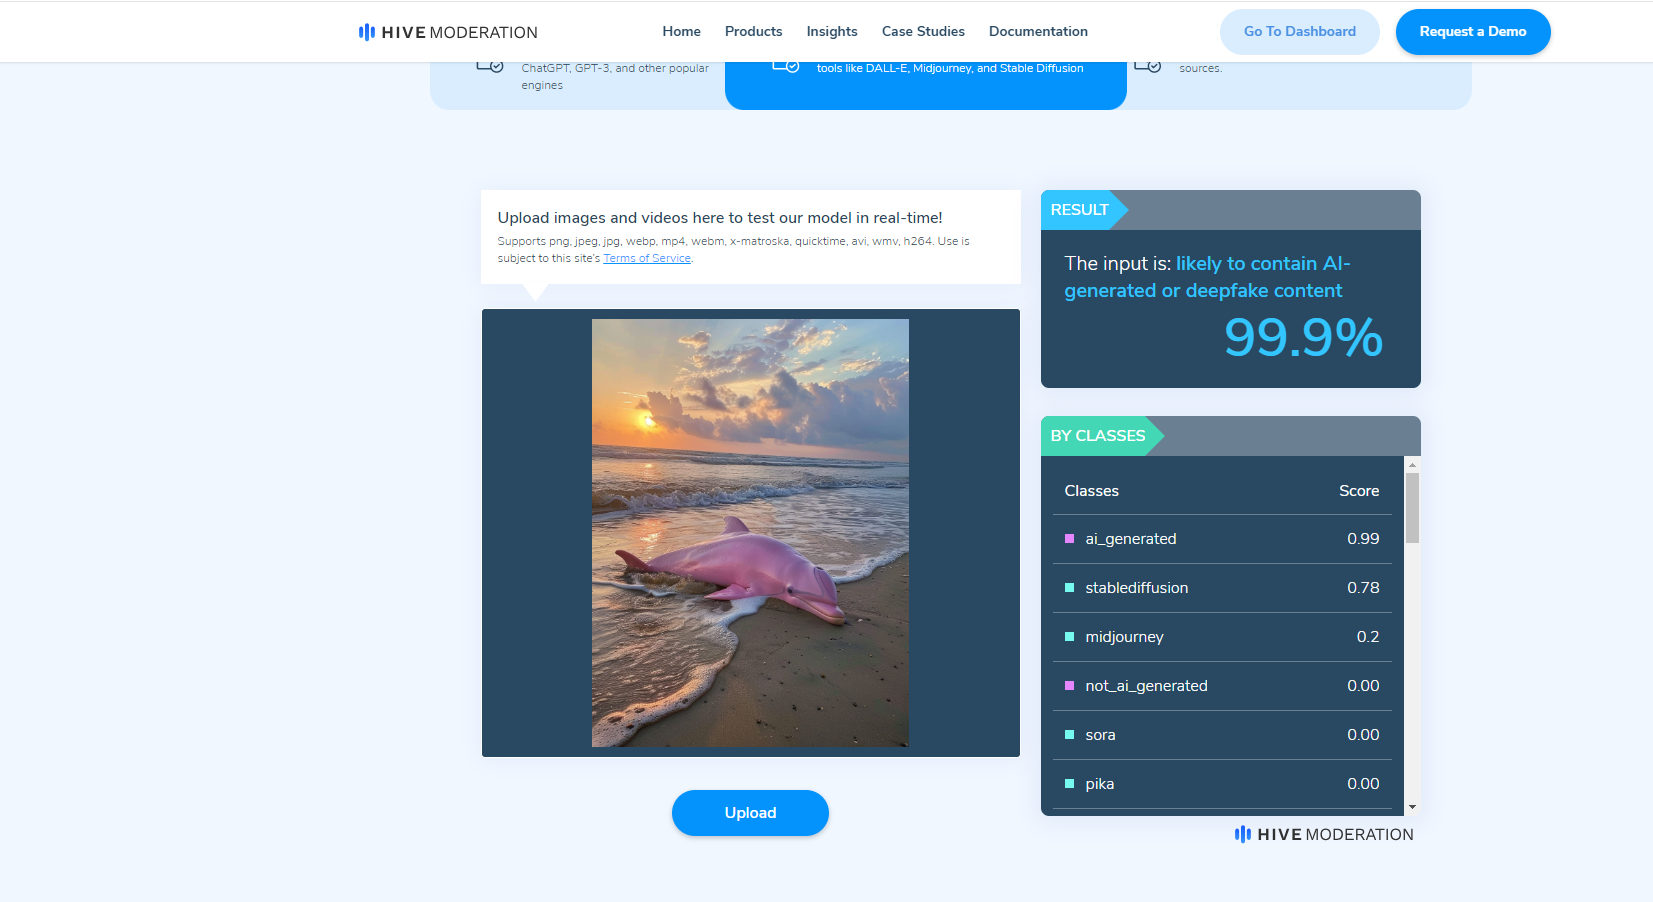1653x902 pixels.
Task: Click the Upload button
Action: pyautogui.click(x=750, y=813)
